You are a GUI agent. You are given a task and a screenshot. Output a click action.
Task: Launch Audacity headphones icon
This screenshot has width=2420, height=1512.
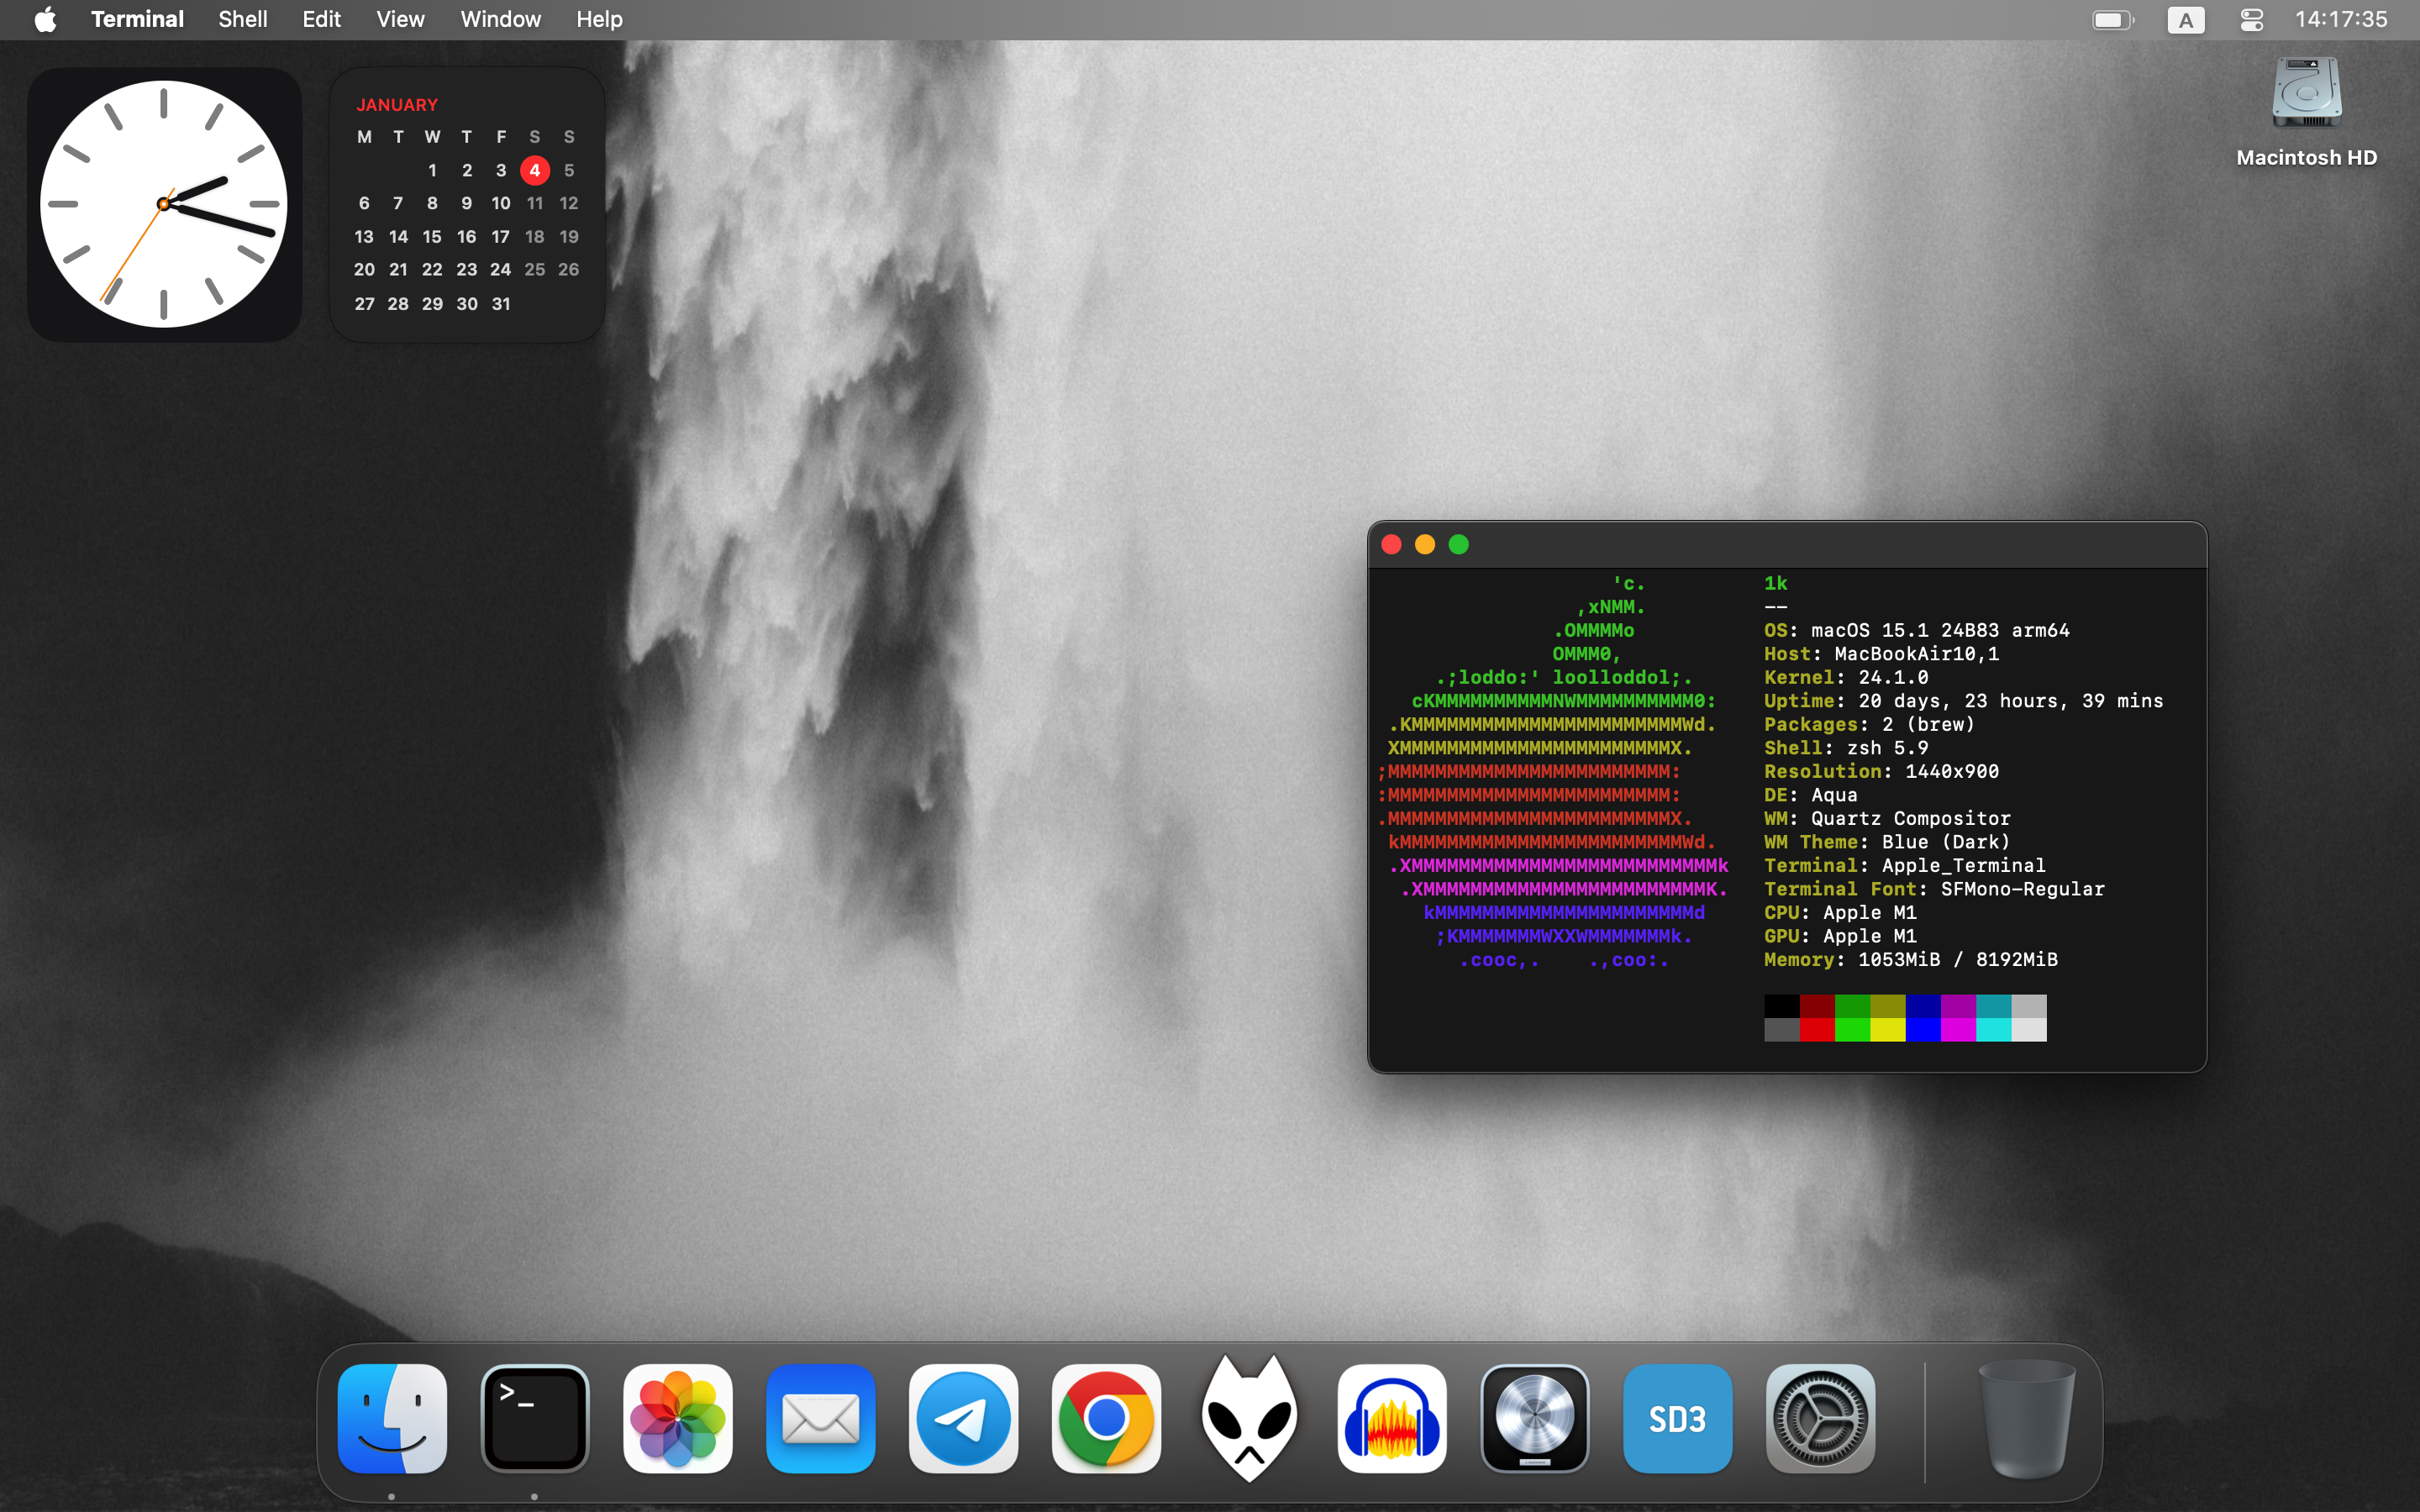(1392, 1418)
